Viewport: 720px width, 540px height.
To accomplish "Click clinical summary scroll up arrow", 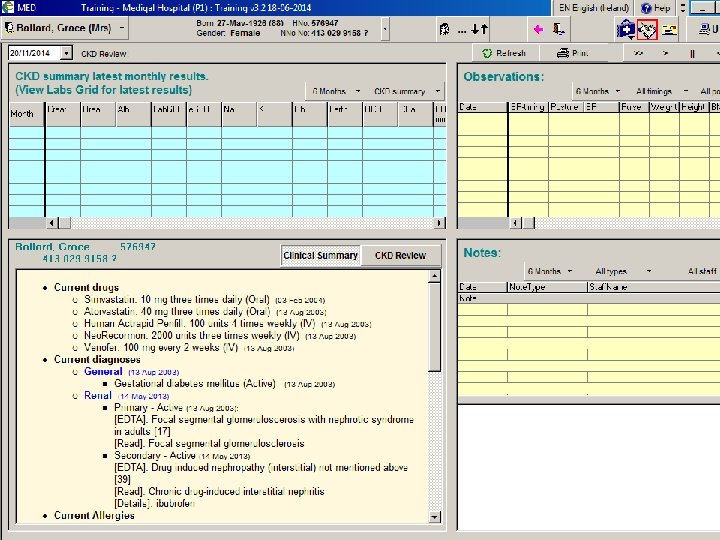I will (x=434, y=276).
